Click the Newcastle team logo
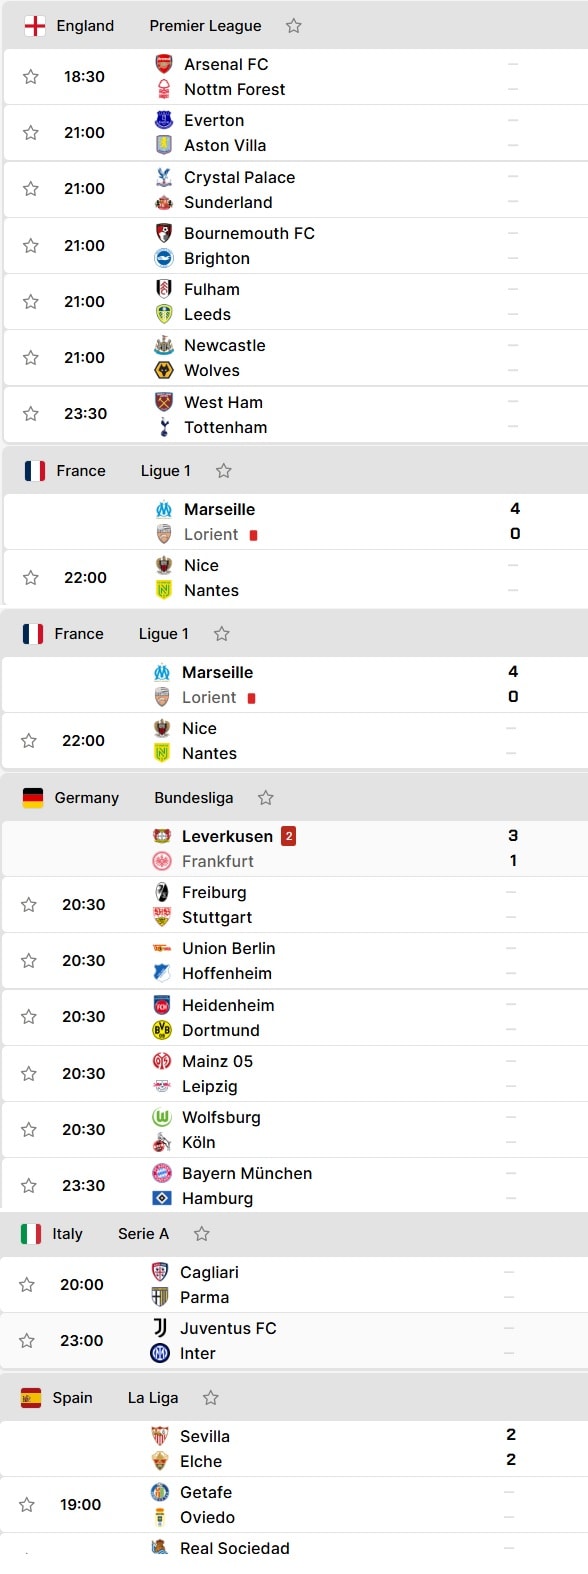 (x=164, y=345)
